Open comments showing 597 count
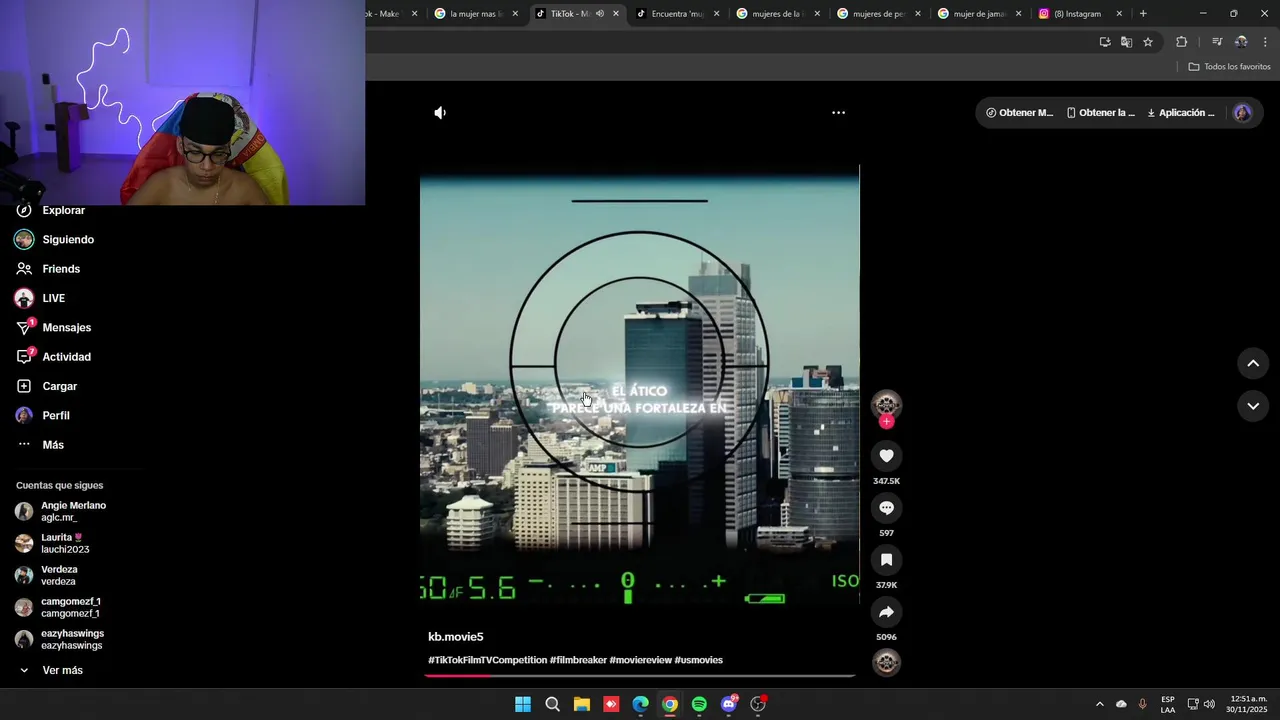Image resolution: width=1280 pixels, height=720 pixels. click(x=886, y=508)
